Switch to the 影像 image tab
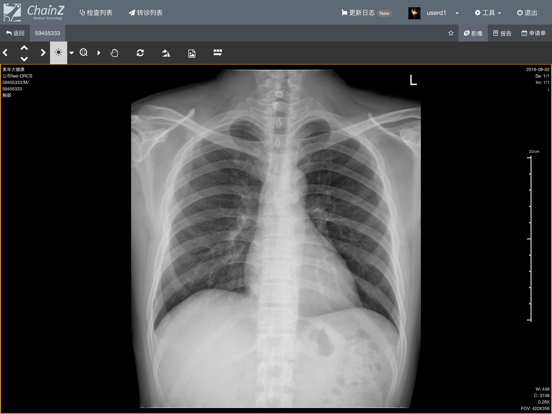This screenshot has height=414, width=552. pos(473,33)
